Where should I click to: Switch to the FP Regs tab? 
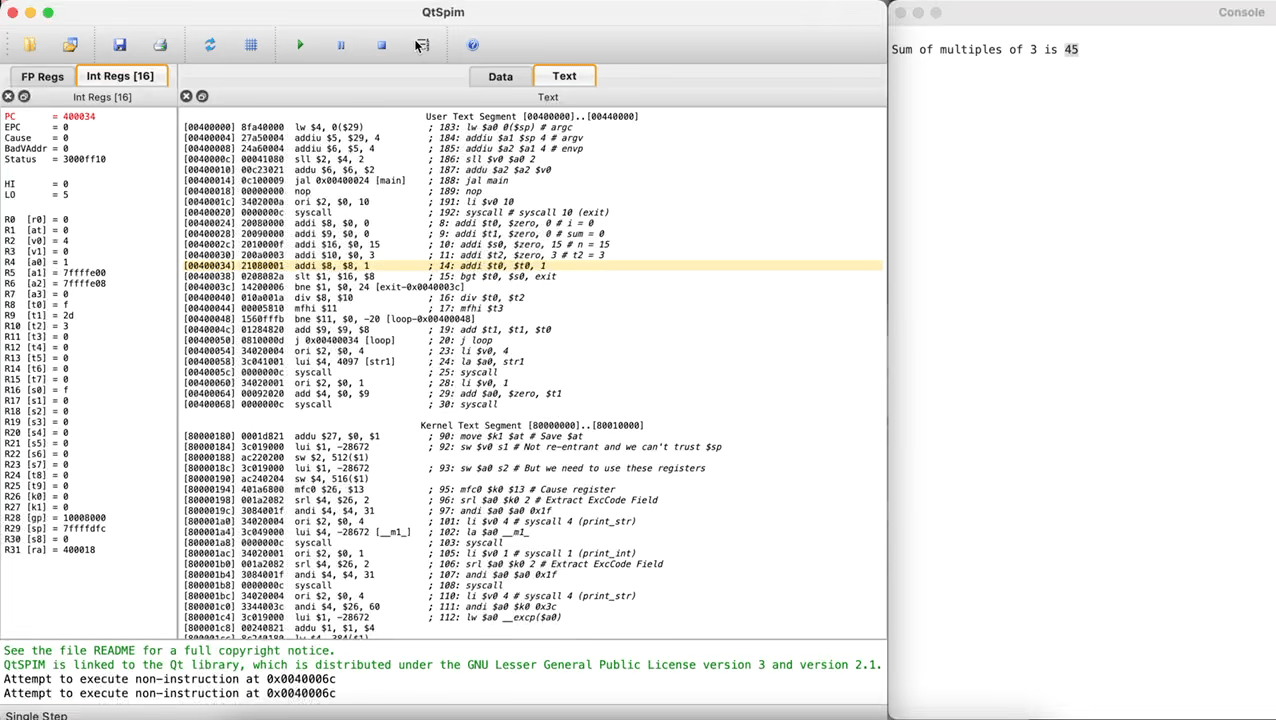(42, 76)
